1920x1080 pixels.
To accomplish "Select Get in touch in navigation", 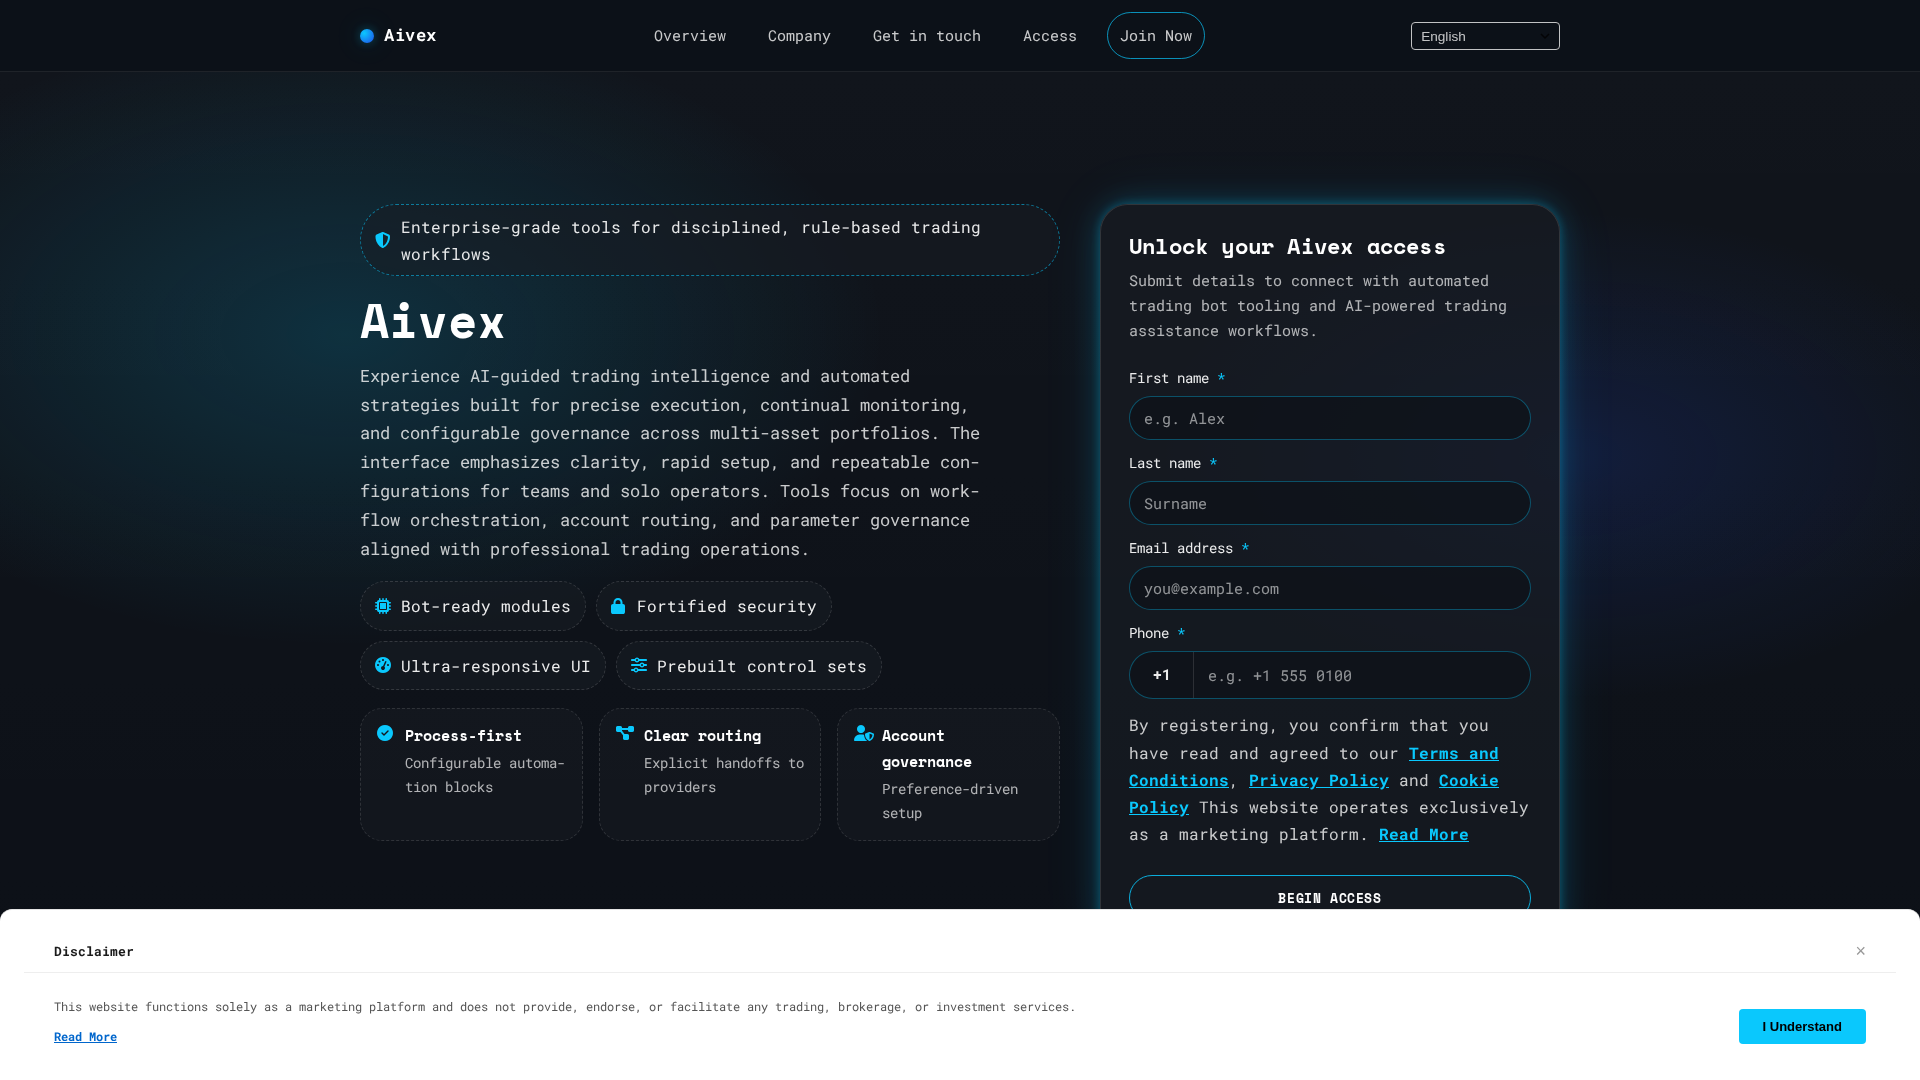I will [927, 36].
